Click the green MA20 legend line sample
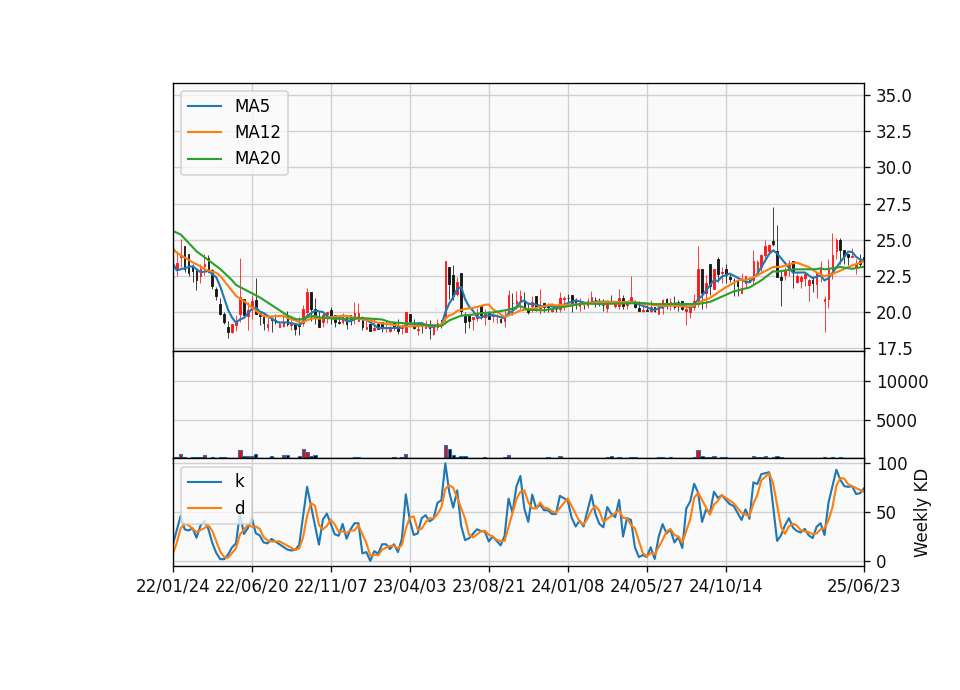960x690 pixels. [x=204, y=158]
